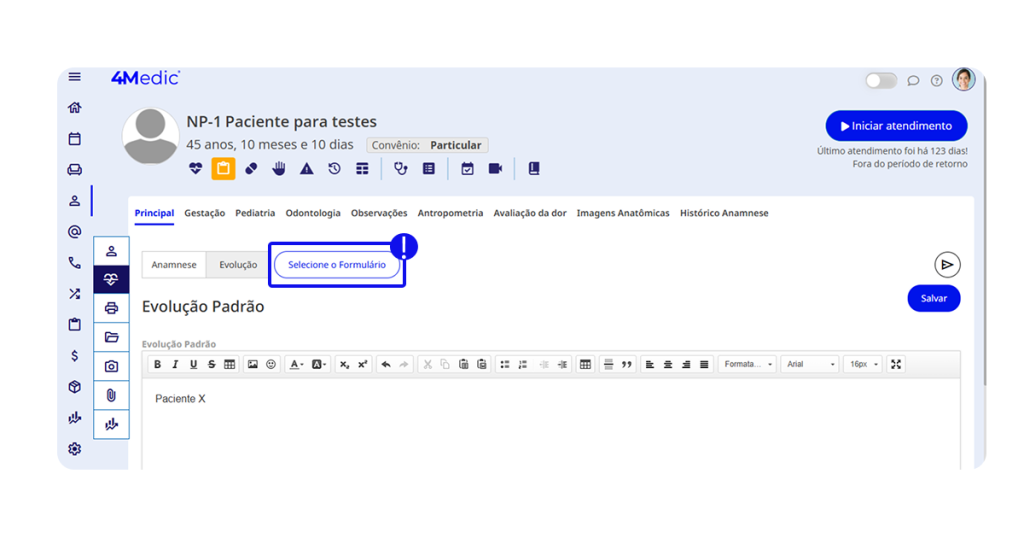Image resolution: width=1024 pixels, height=538 pixels.
Task: Click the paperclip attachments icon in side panel
Action: [111, 395]
